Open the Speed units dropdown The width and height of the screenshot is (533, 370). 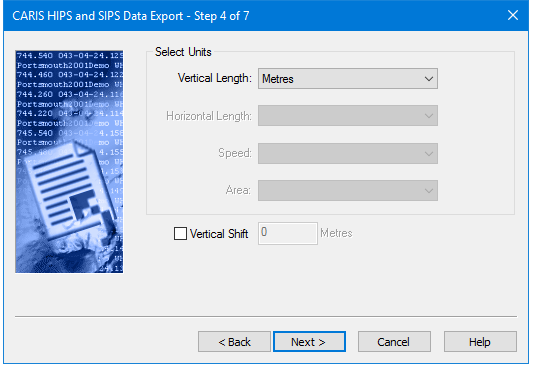pyautogui.click(x=348, y=153)
